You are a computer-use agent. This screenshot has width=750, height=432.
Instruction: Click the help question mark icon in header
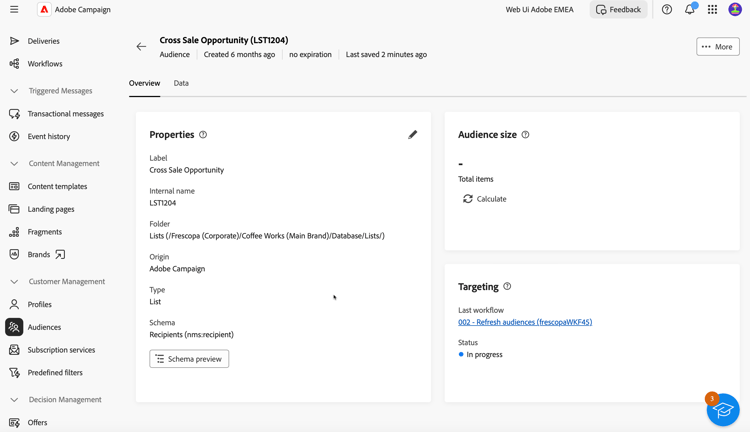(x=667, y=10)
